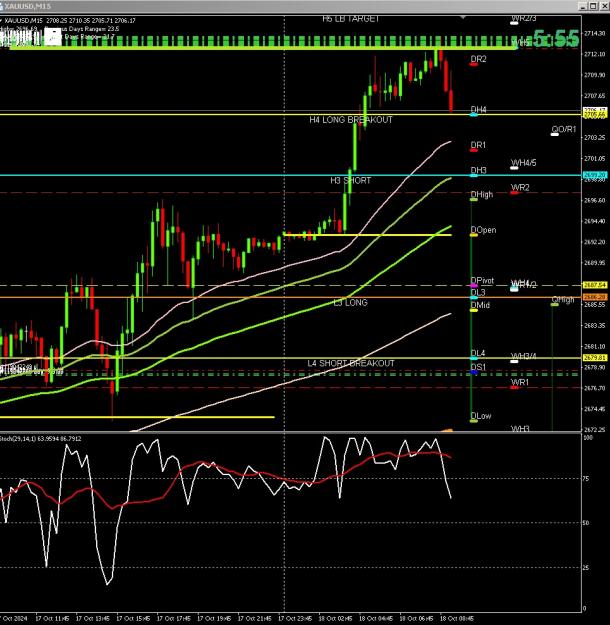Viewport: 610px width, 625px height.
Task: Click the stochastic scale value 25
Action: [x=586, y=568]
